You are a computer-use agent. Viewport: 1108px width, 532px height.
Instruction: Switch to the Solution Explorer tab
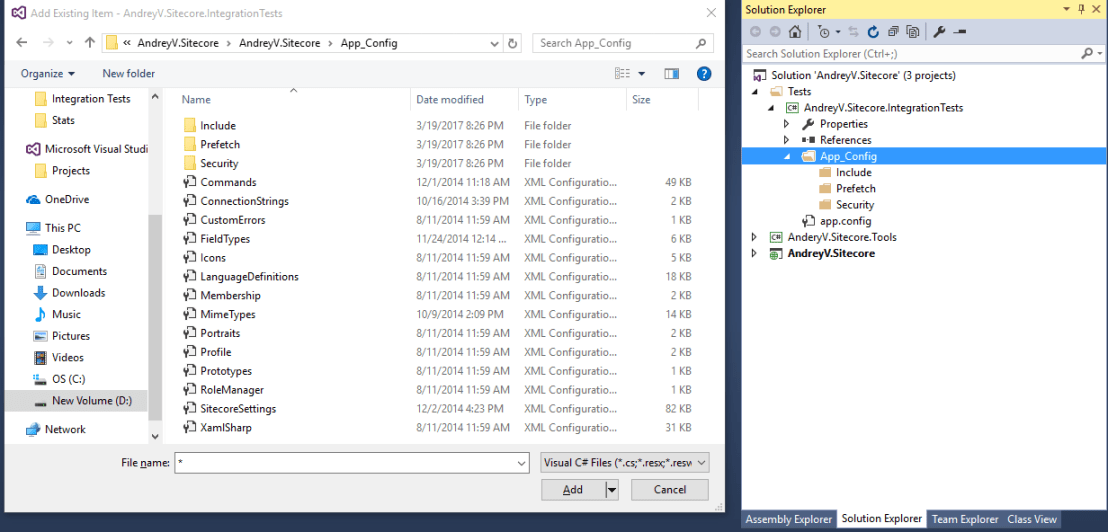[881, 519]
